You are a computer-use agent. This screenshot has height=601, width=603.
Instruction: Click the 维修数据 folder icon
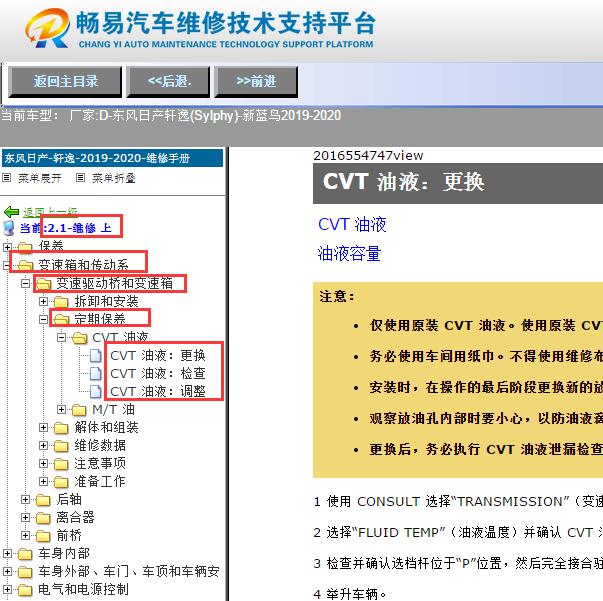[61, 446]
